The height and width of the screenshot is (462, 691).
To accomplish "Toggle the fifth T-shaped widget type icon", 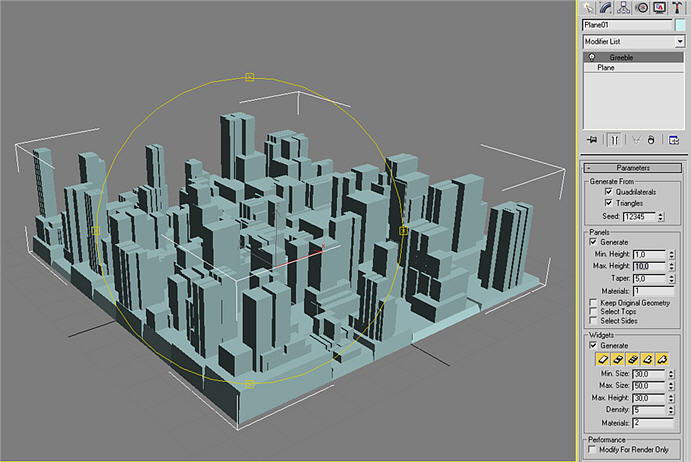I will tap(662, 359).
